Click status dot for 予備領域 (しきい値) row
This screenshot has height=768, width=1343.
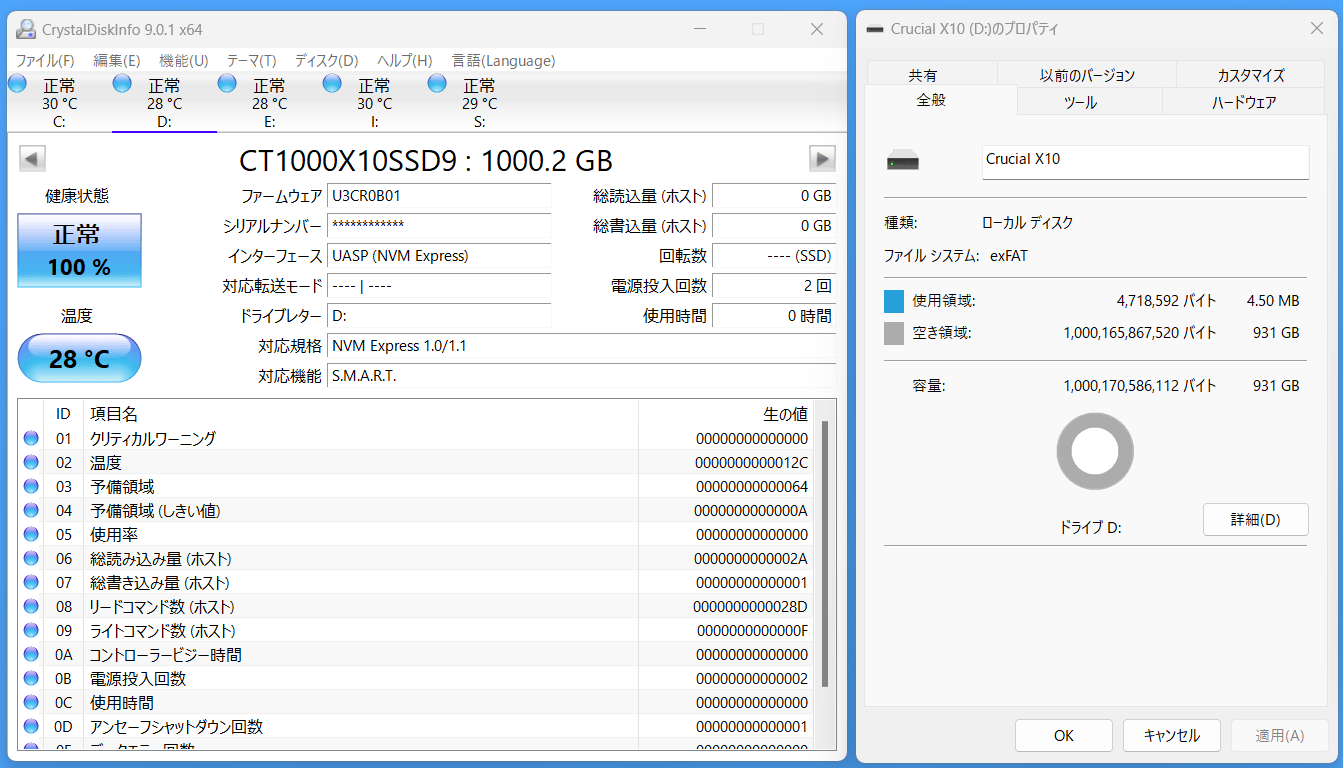click(x=31, y=510)
